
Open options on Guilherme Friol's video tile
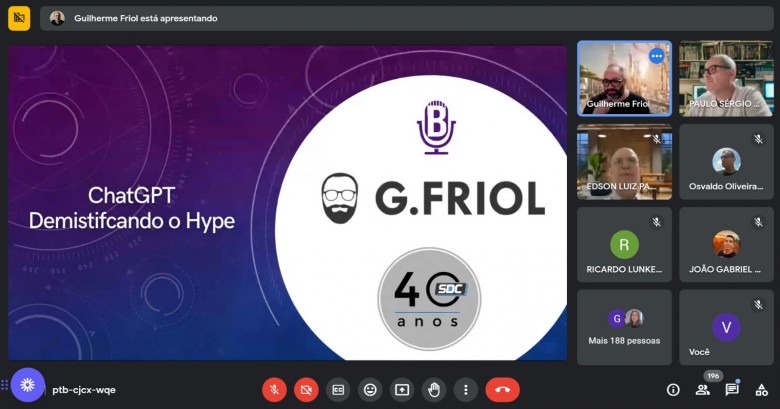point(657,56)
